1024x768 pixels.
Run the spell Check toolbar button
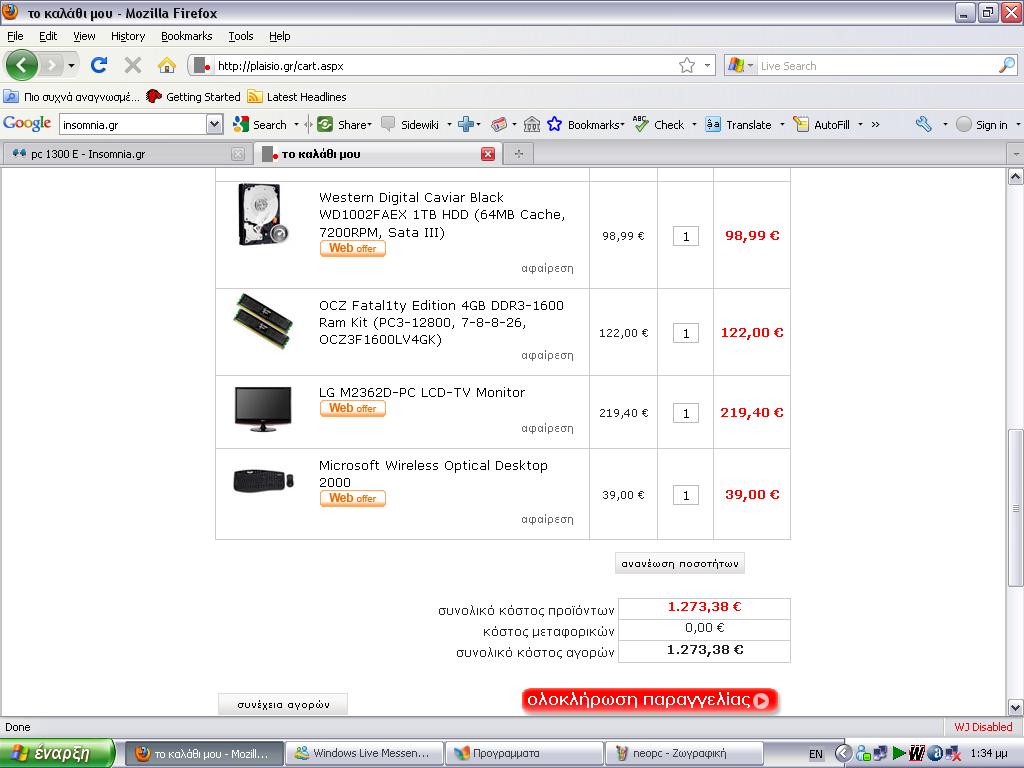(x=659, y=124)
